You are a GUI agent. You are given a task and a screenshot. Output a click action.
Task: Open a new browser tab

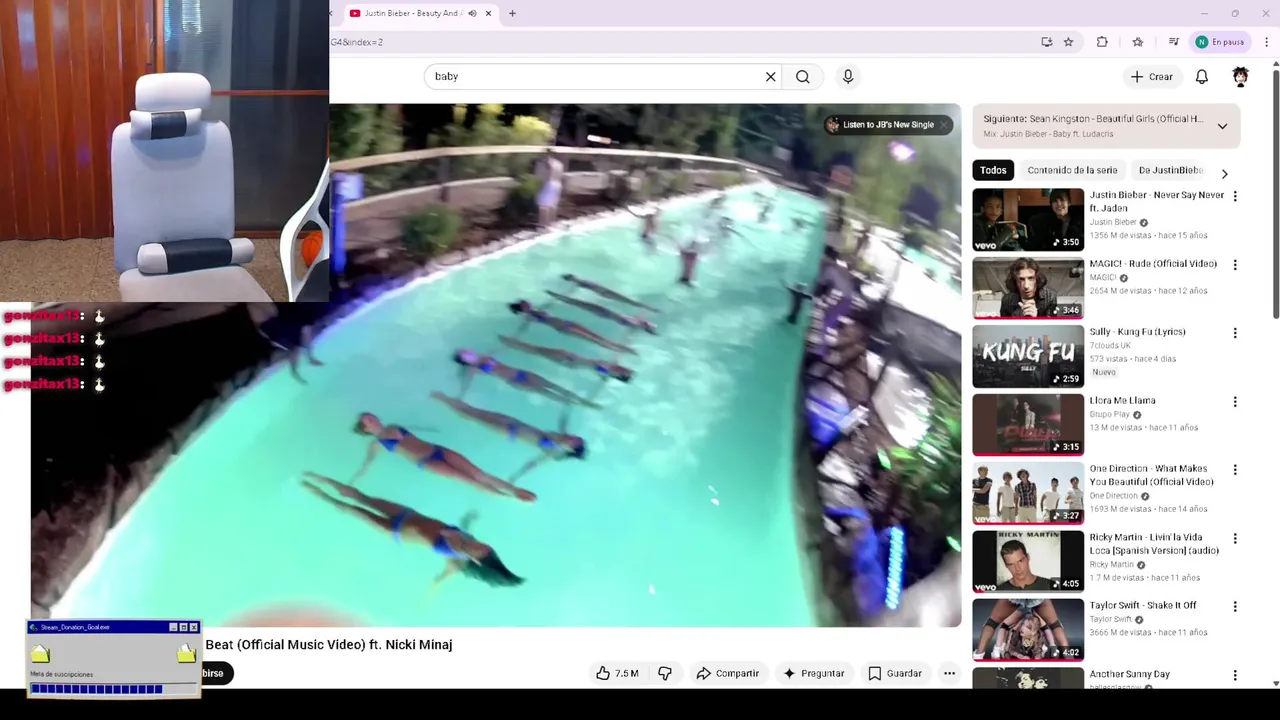click(512, 13)
